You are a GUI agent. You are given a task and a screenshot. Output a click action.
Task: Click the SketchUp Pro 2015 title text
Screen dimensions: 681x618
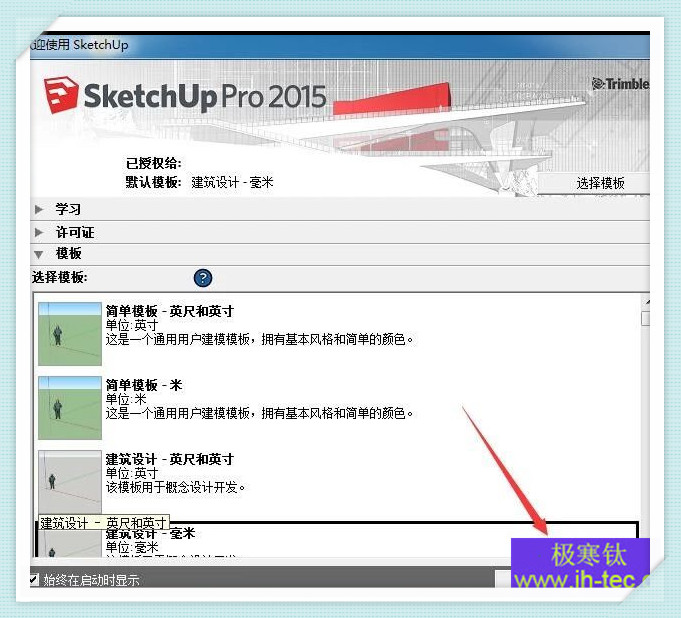click(x=205, y=96)
